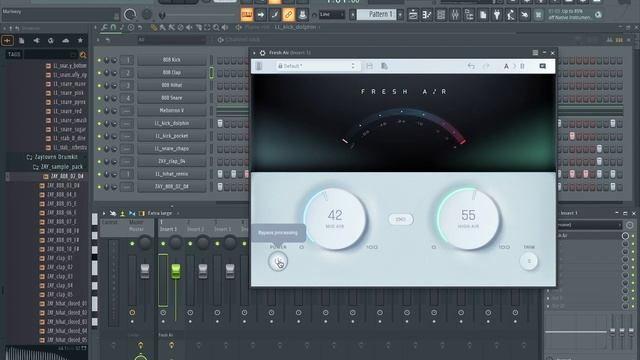Open the Plugin picker plug icon
Screen dimensions: 640x360
[x=497, y=15]
